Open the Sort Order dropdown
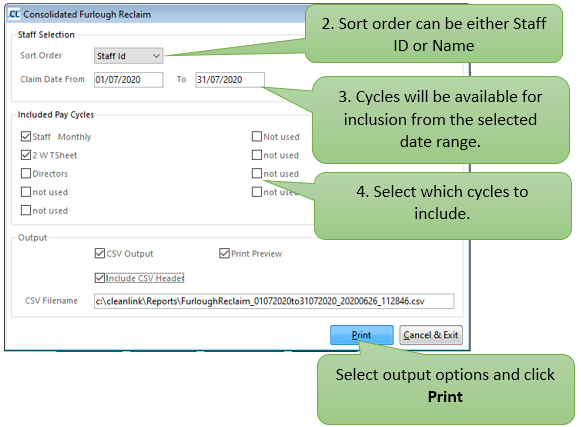 [128, 56]
